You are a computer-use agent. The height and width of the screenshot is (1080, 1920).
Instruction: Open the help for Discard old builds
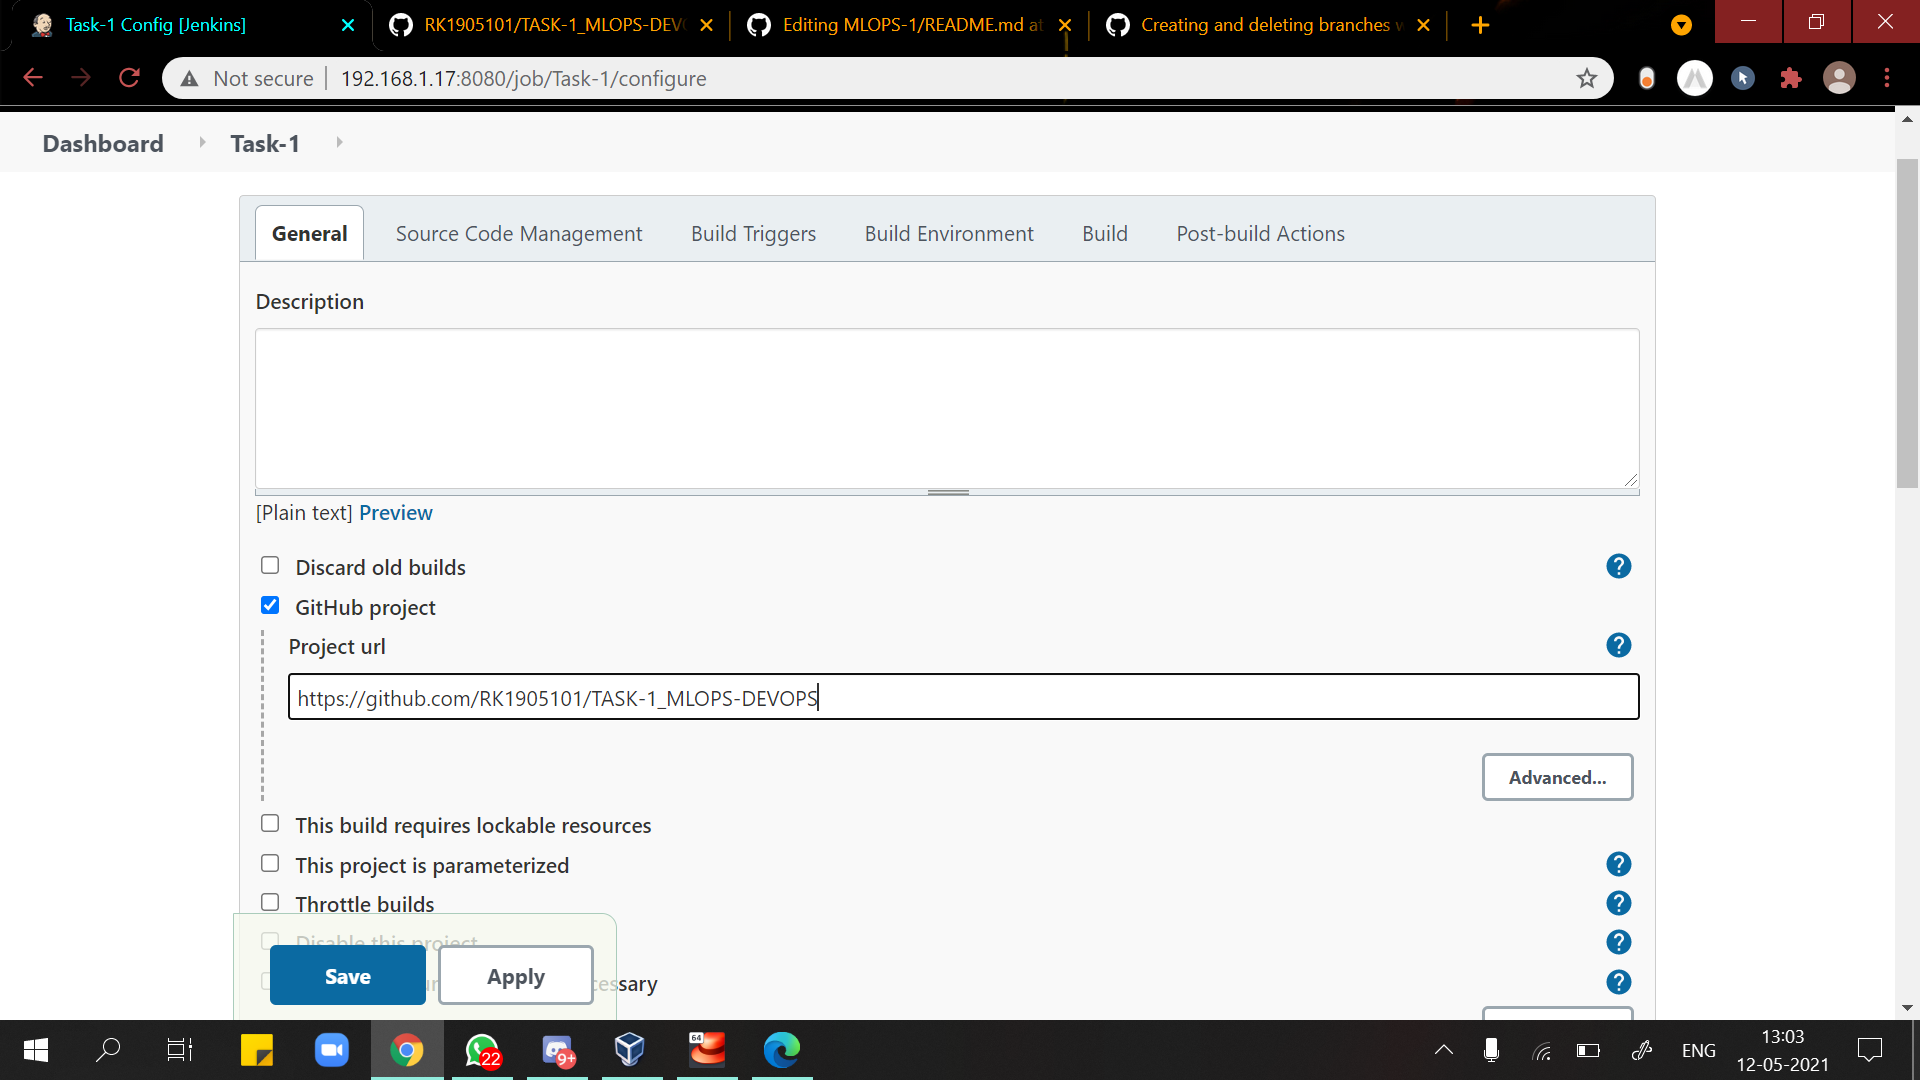1618,566
